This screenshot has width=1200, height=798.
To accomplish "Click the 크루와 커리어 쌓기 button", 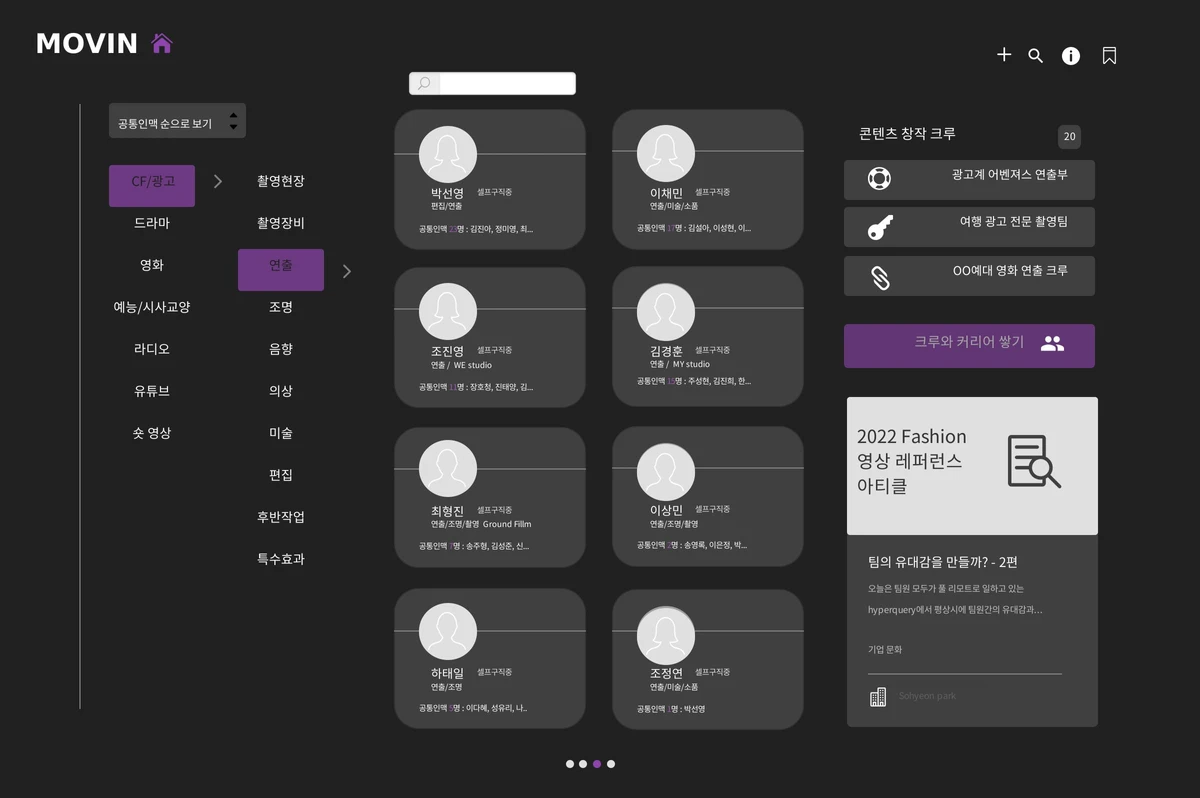I will pyautogui.click(x=969, y=346).
